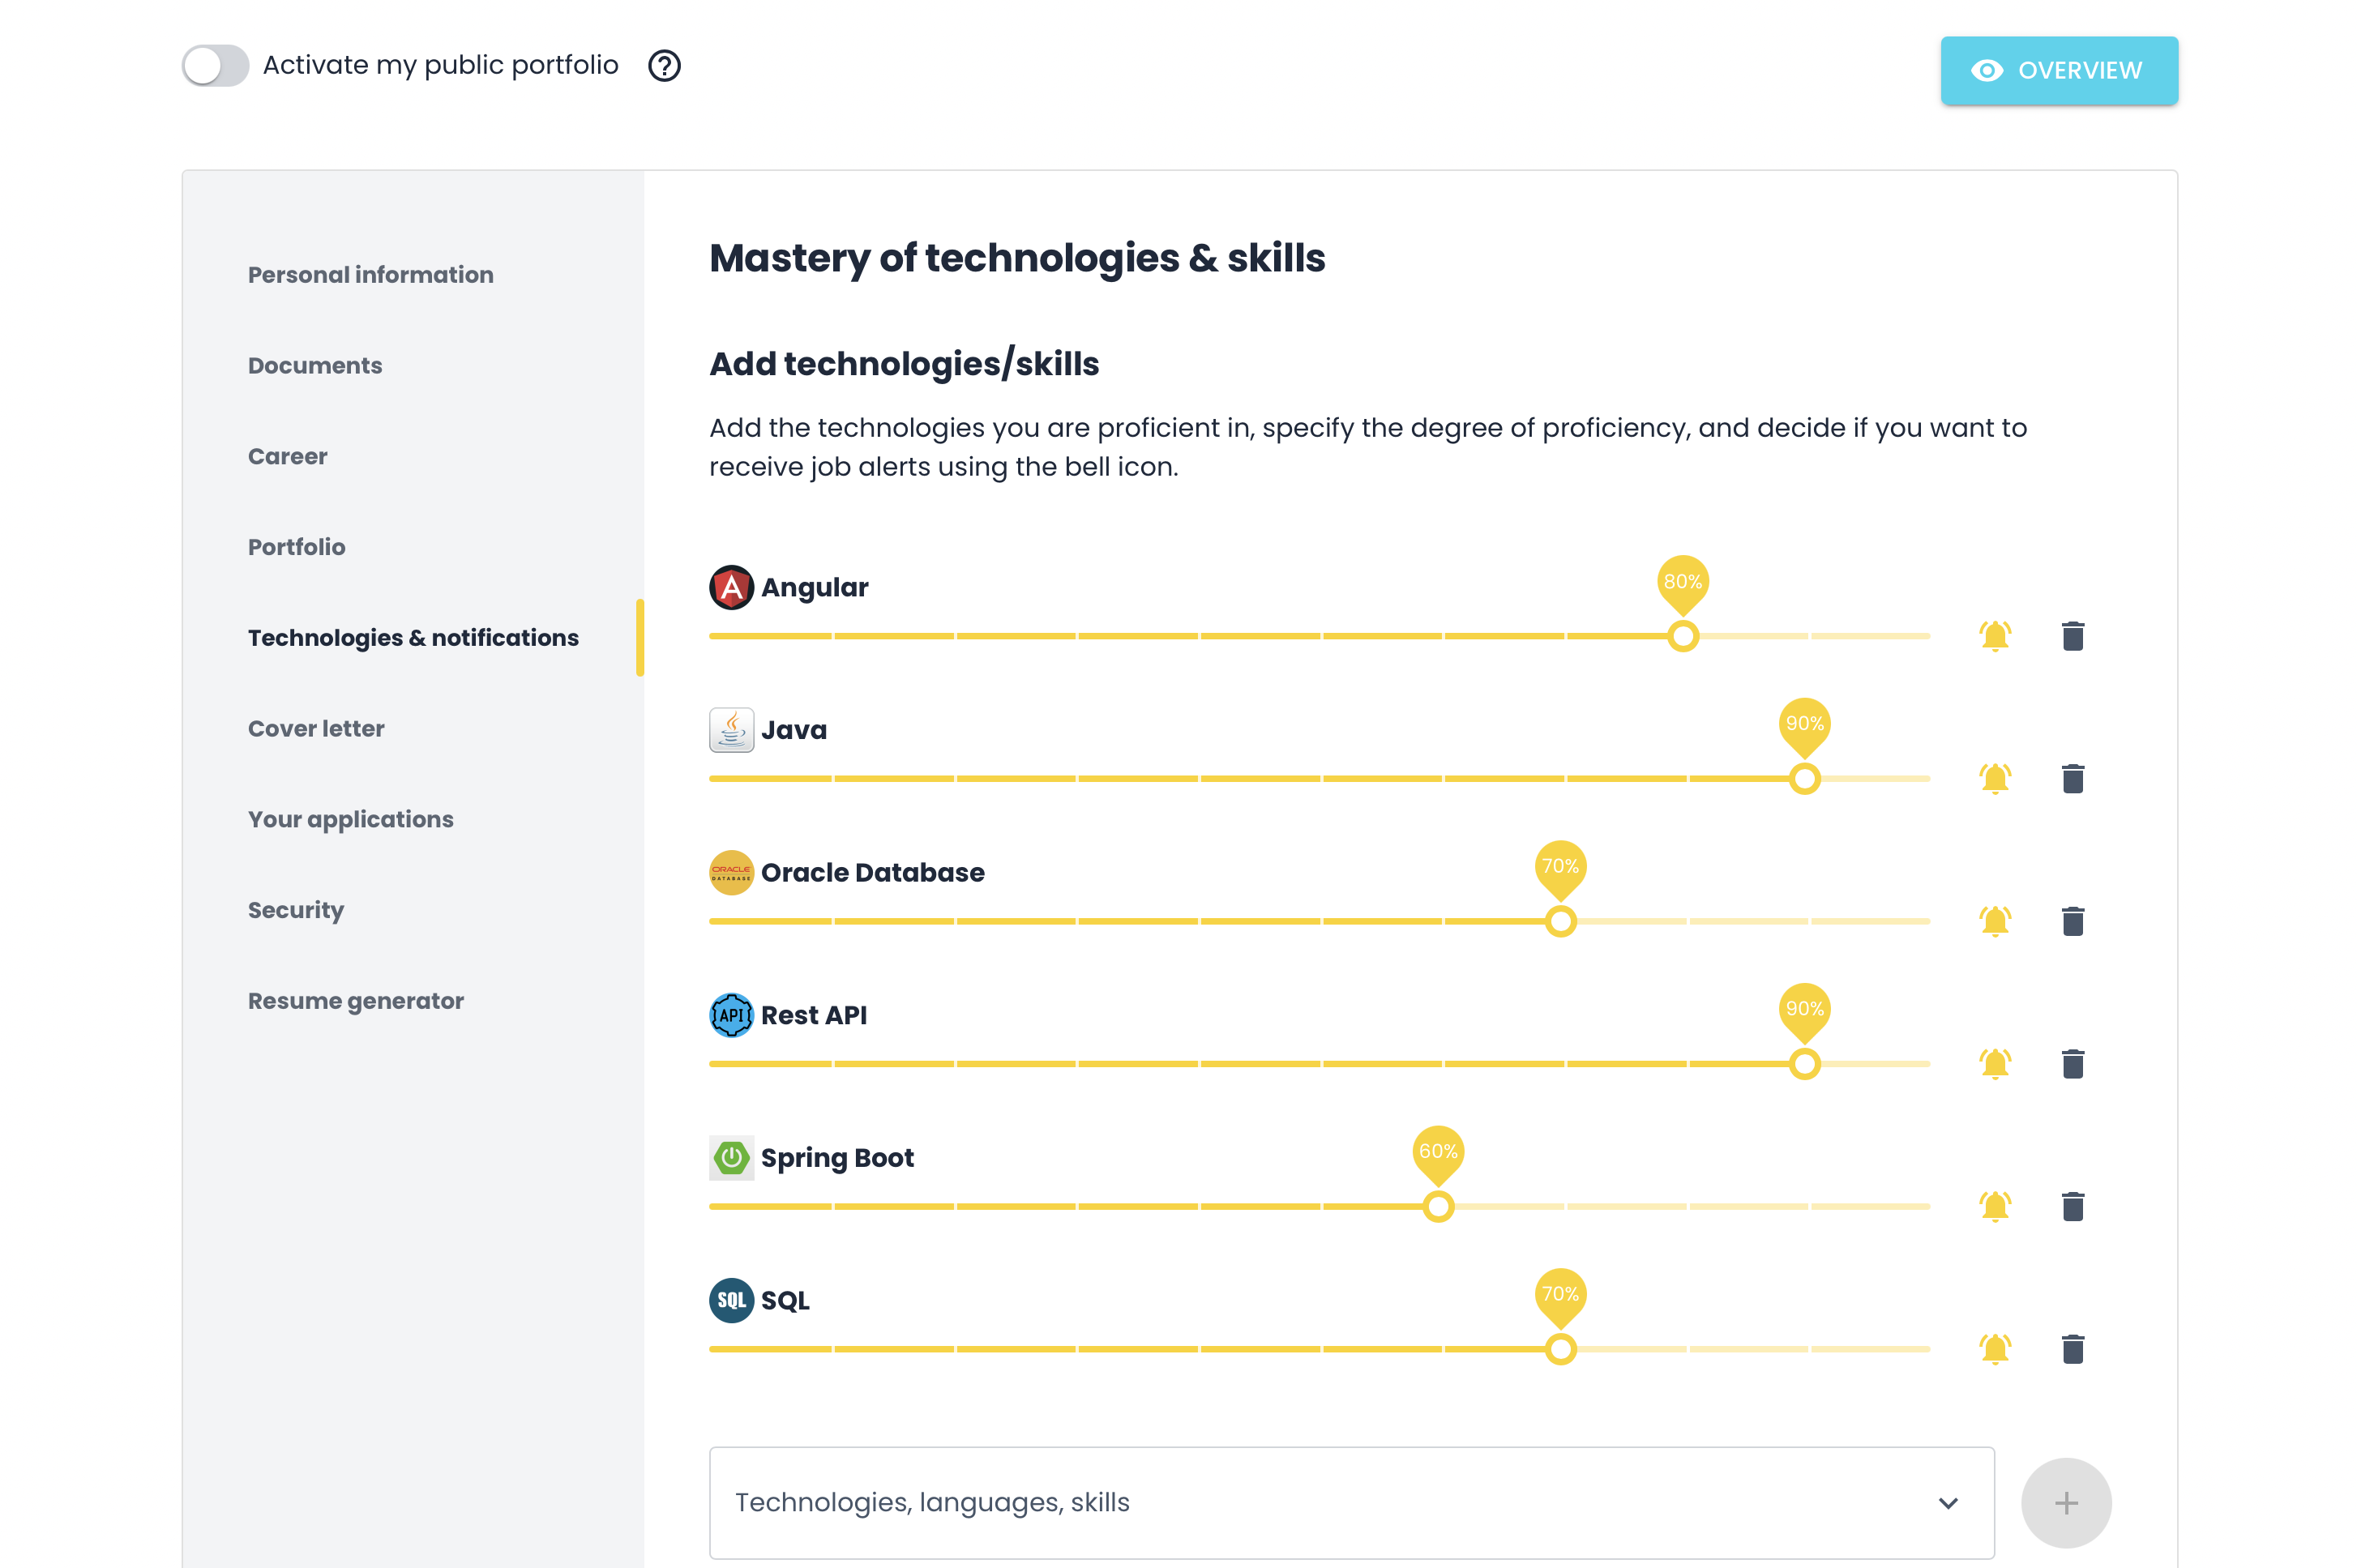This screenshot has width=2357, height=1568.
Task: Toggle job alert bell for SQL
Action: point(1994,1349)
